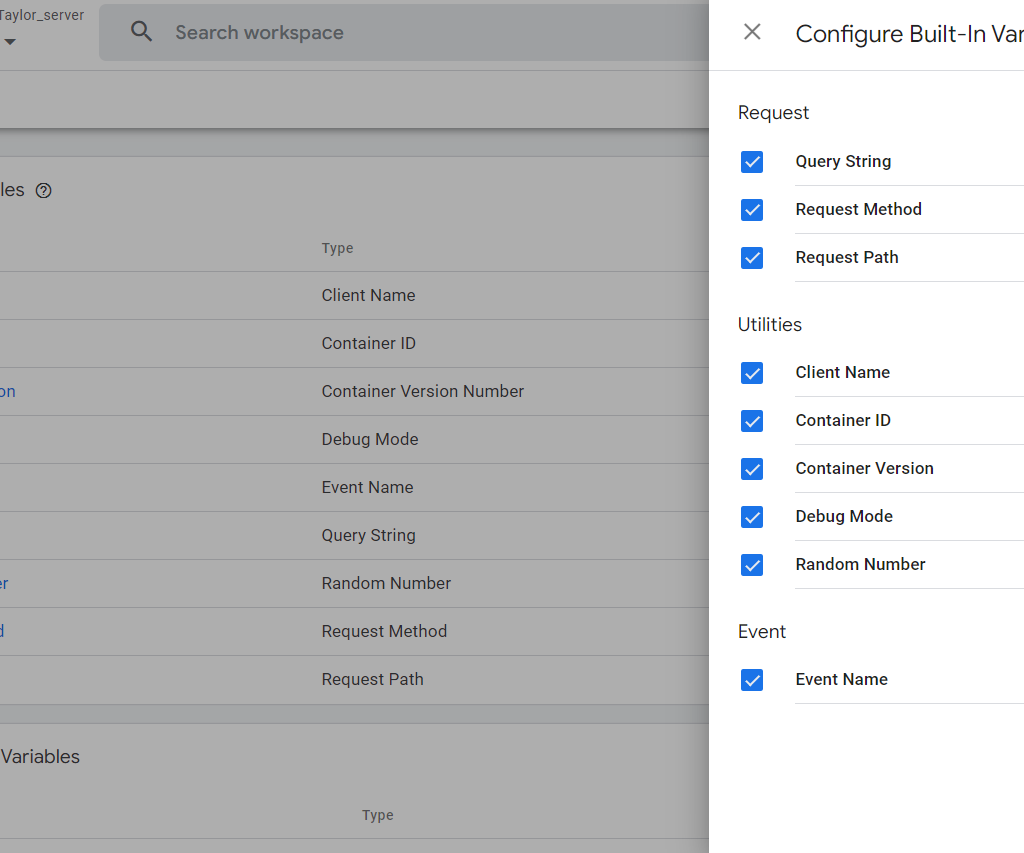
Task: Sort by Type column in built-in table
Action: tap(337, 248)
